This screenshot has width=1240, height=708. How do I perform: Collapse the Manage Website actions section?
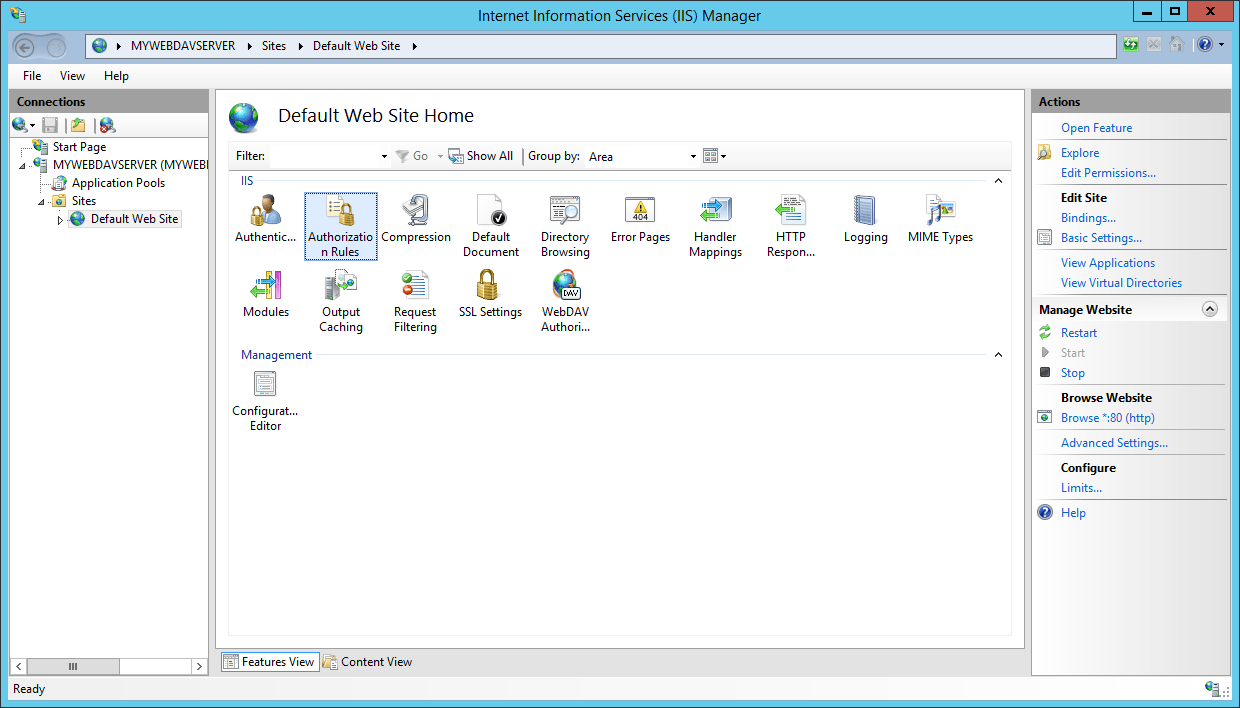point(1210,310)
